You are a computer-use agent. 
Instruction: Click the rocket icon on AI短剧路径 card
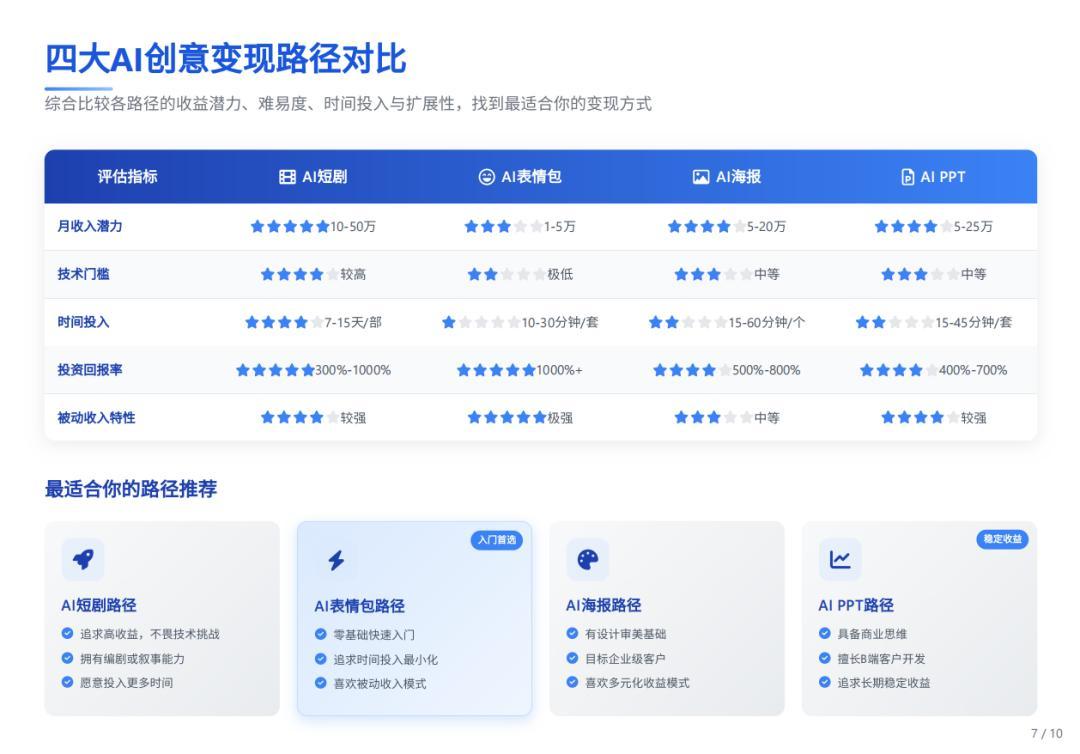[83, 559]
